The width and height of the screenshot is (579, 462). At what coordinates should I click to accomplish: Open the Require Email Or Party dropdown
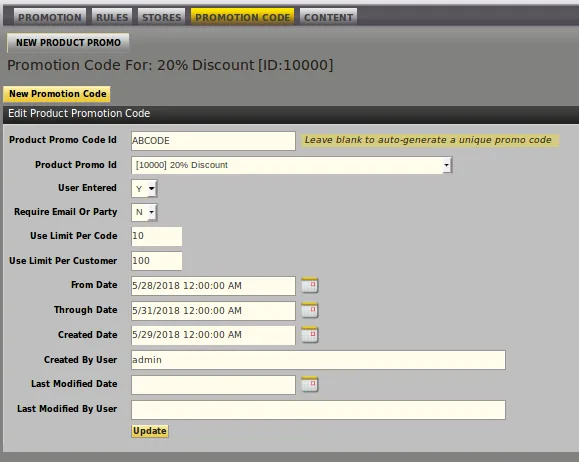144,212
